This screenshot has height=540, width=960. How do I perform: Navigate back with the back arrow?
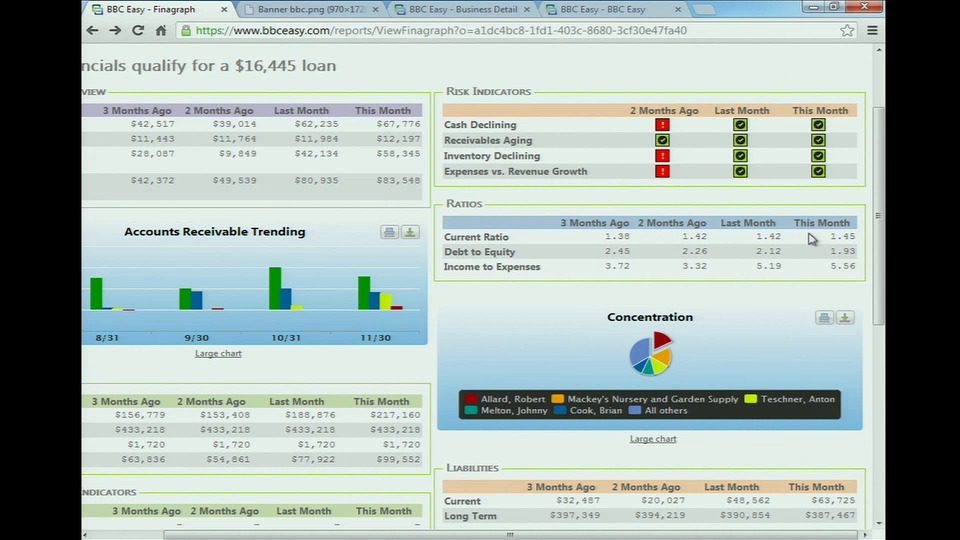tap(92, 31)
